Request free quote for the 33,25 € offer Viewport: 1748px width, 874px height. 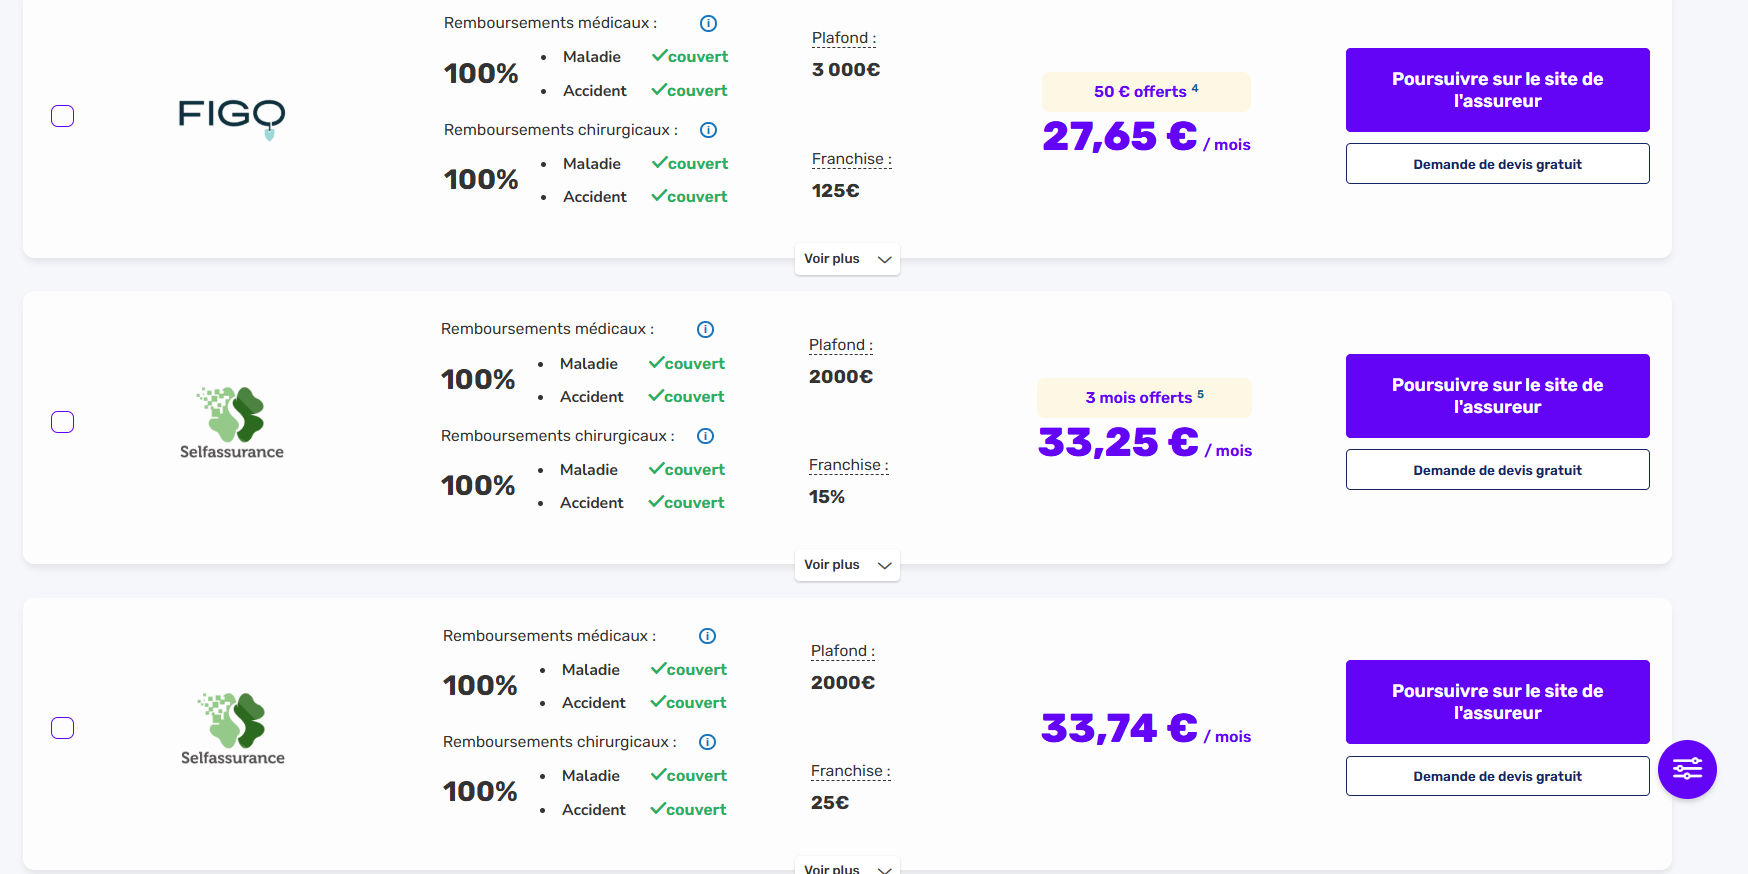click(1497, 470)
